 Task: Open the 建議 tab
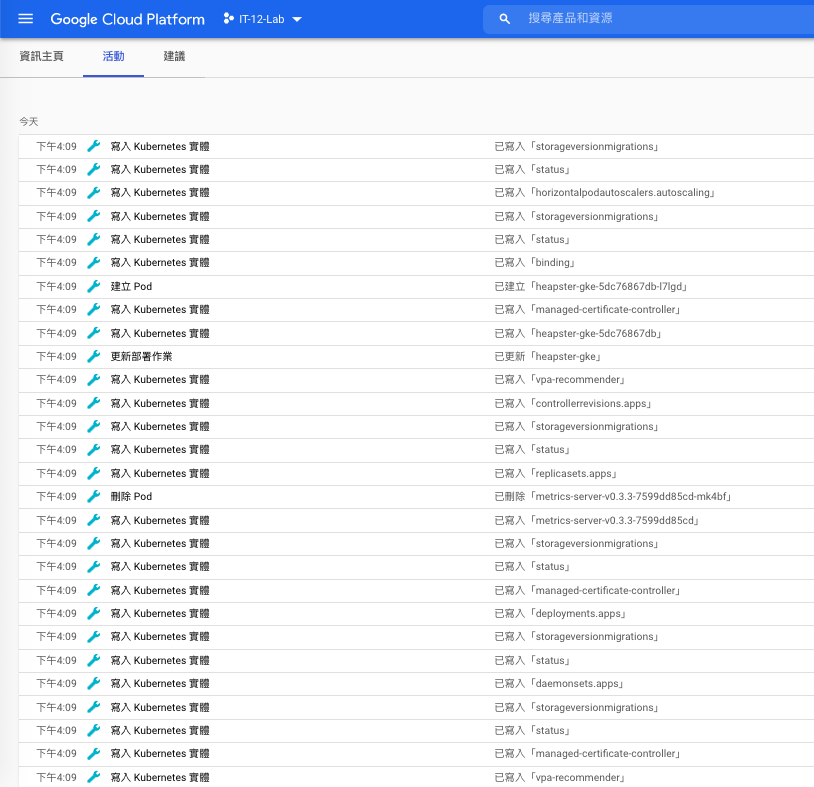(x=174, y=56)
